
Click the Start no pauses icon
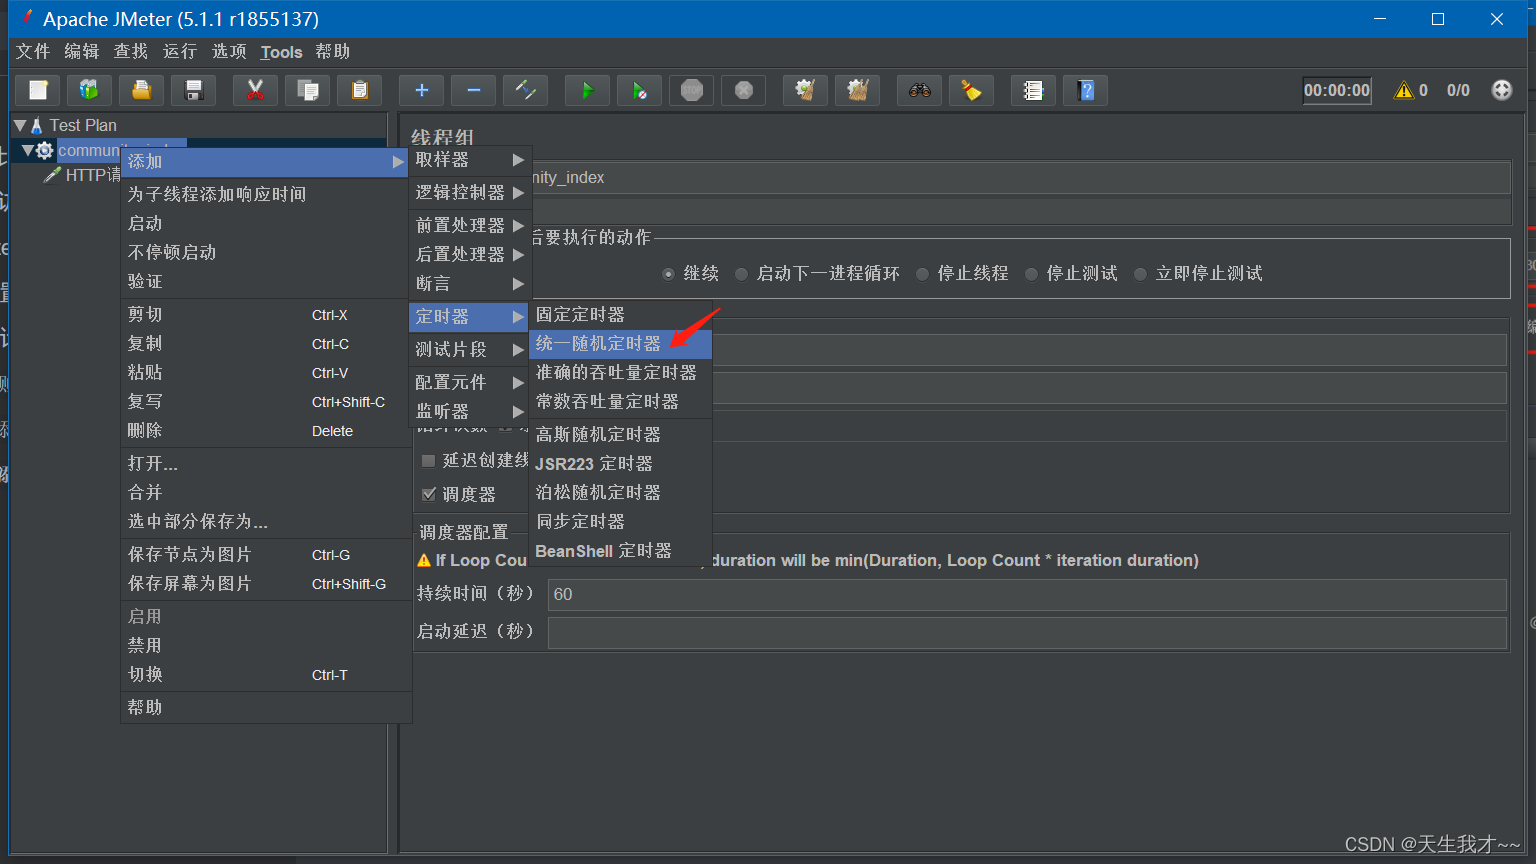pyautogui.click(x=640, y=91)
